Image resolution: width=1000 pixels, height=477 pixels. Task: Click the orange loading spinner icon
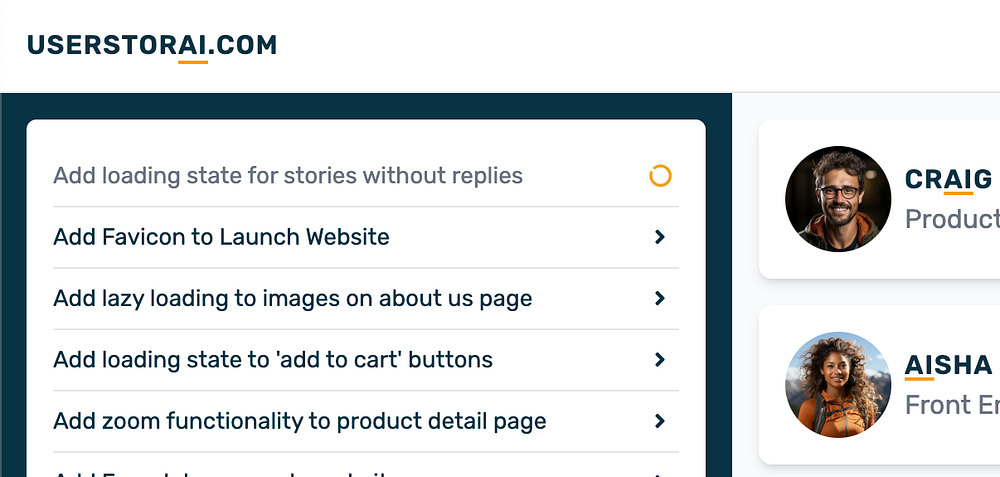point(660,176)
